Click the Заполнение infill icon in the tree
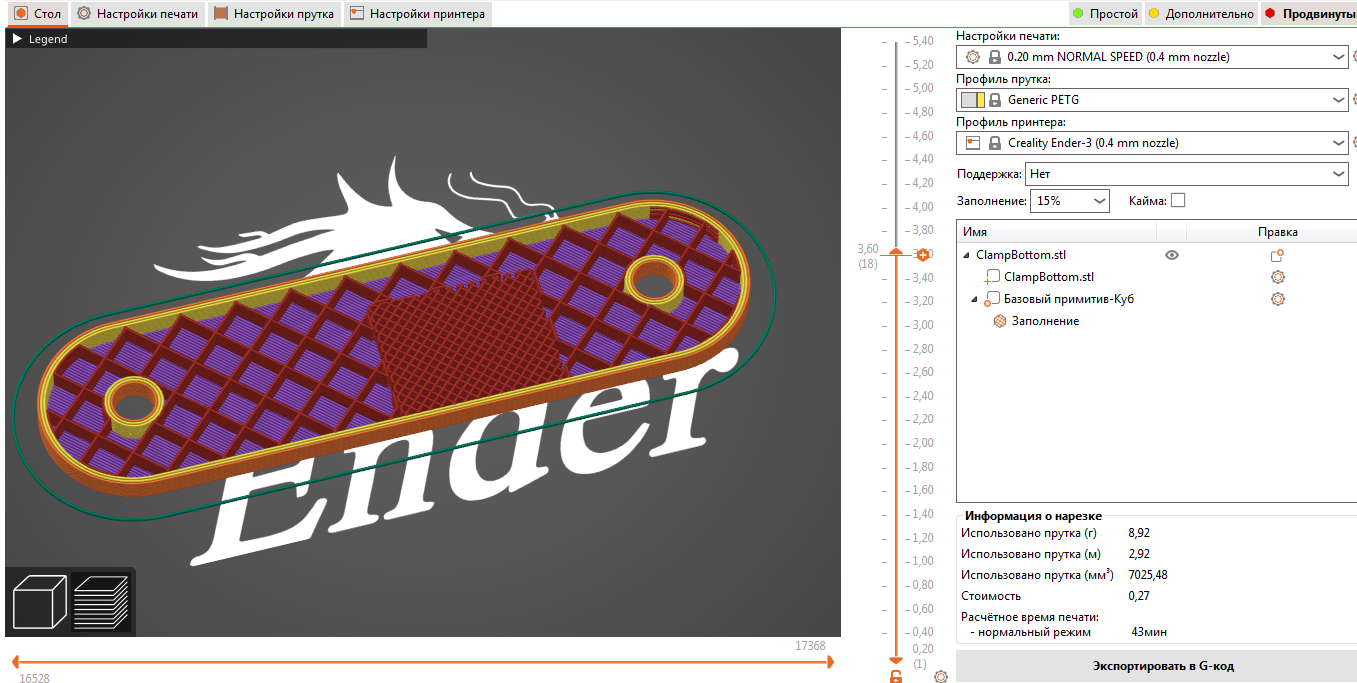Image resolution: width=1357 pixels, height=683 pixels. click(999, 321)
